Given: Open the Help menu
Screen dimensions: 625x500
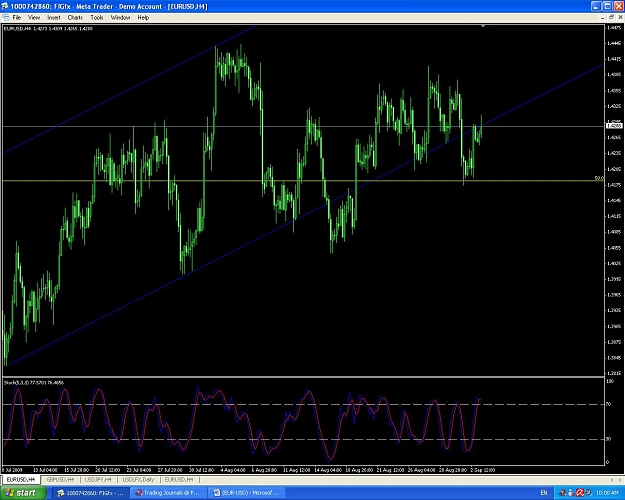Looking at the screenshot, I should pyautogui.click(x=143, y=18).
